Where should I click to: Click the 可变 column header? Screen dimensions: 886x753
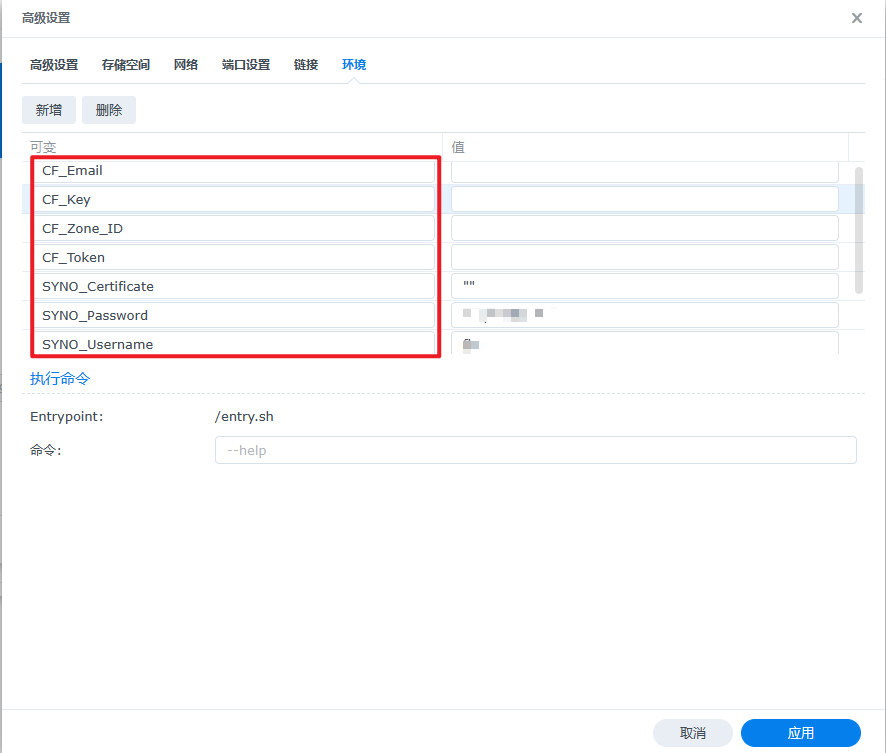pos(232,147)
